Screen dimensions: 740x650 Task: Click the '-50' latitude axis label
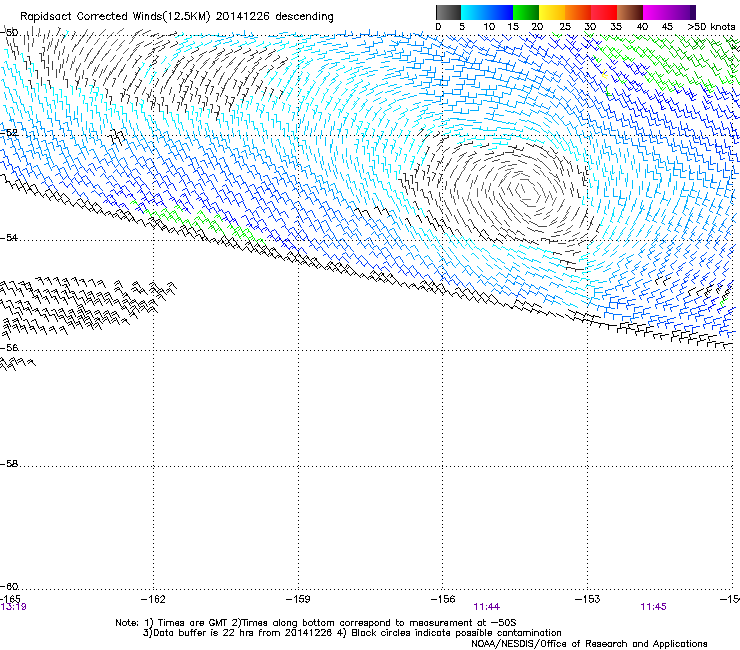pos(9,32)
